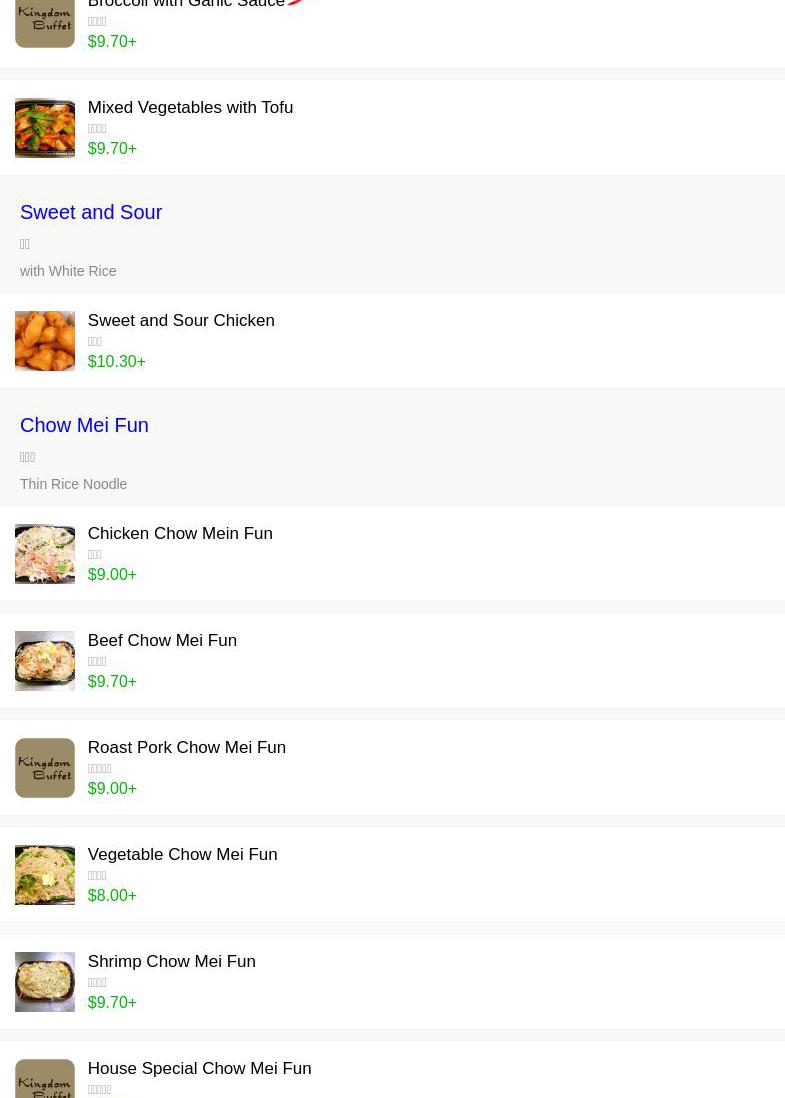Click the House Special Chow Mei Fun logo icon
785x1098 pixels.
(x=45, y=1080)
